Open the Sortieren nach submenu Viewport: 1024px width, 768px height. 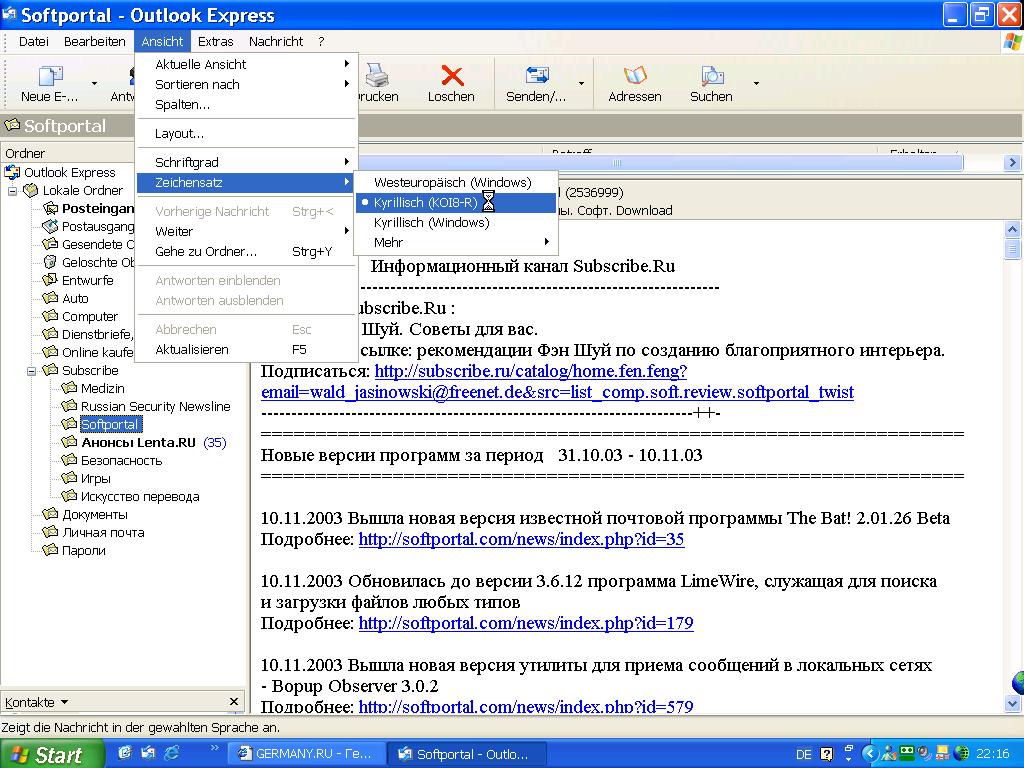[x=247, y=84]
